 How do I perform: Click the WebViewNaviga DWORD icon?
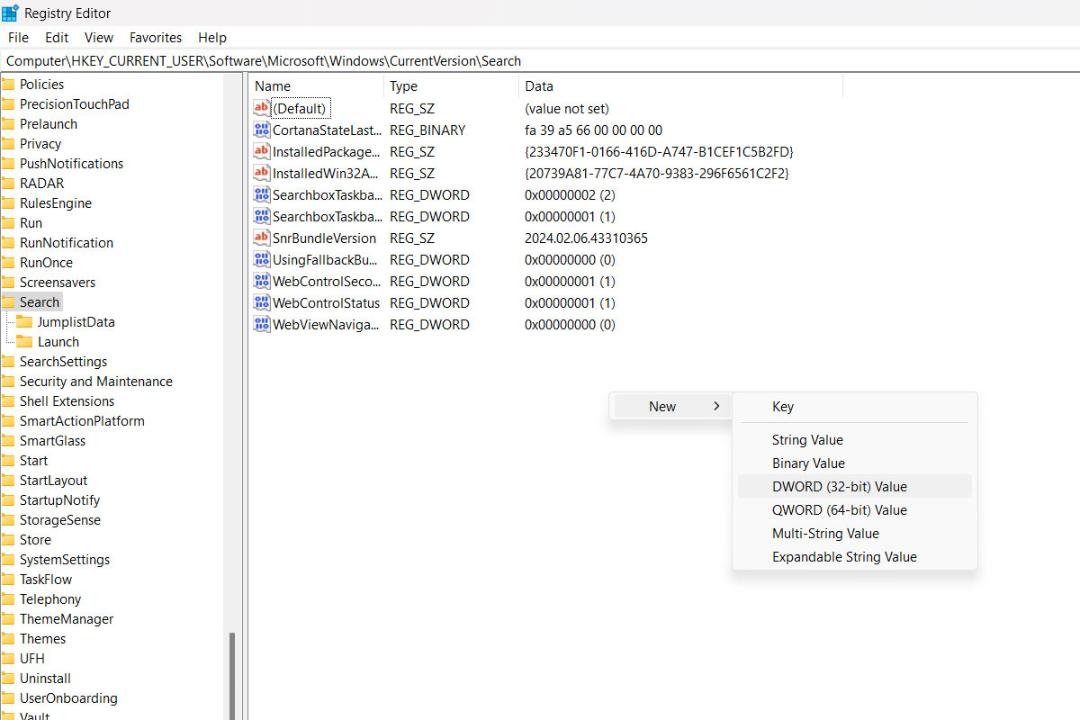click(x=262, y=325)
